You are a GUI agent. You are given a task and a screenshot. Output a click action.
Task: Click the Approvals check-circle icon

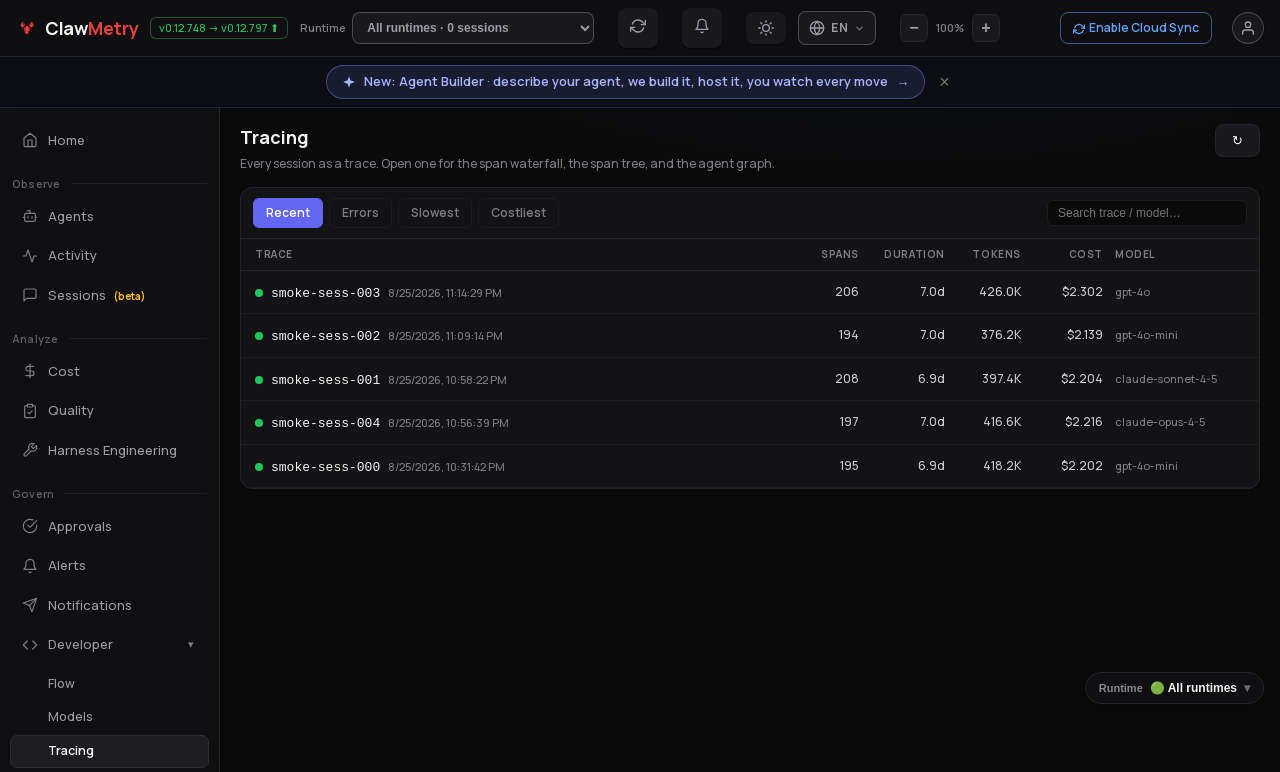tap(30, 526)
